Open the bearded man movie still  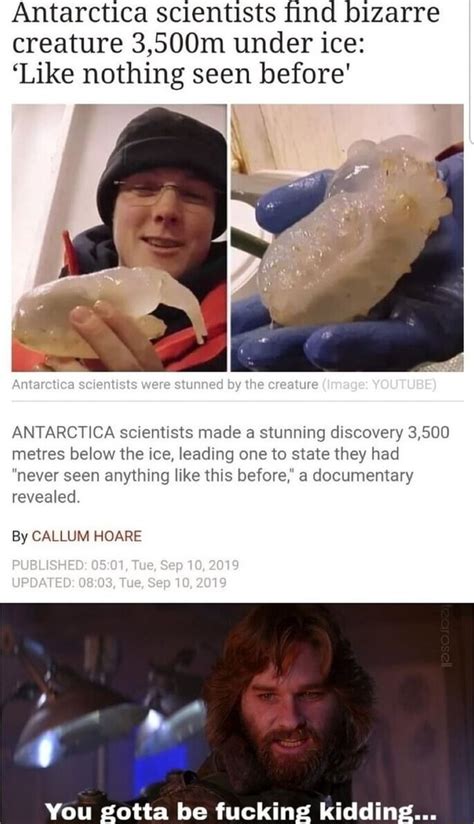[237, 714]
